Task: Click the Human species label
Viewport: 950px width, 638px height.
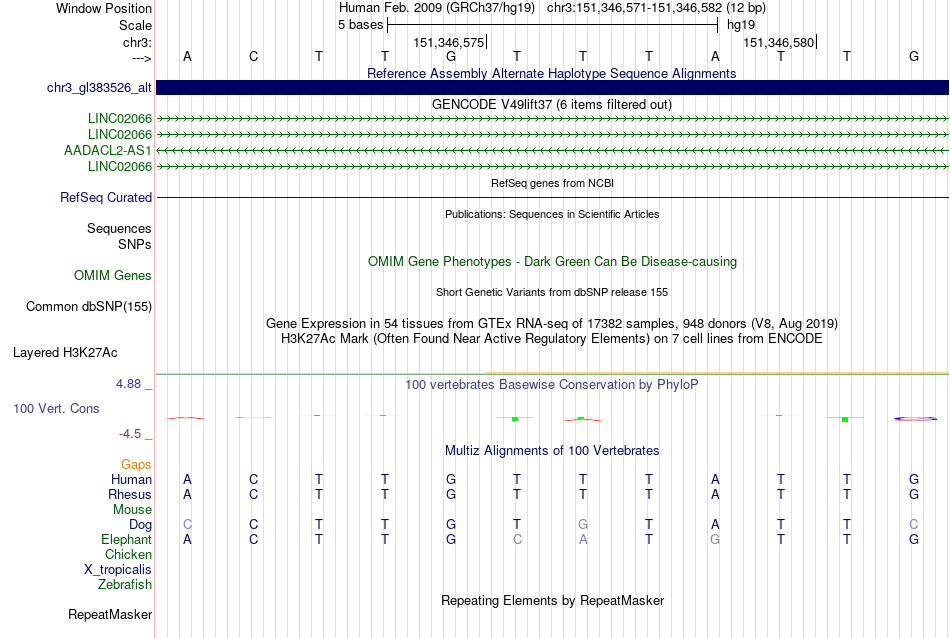Action: click(x=131, y=479)
